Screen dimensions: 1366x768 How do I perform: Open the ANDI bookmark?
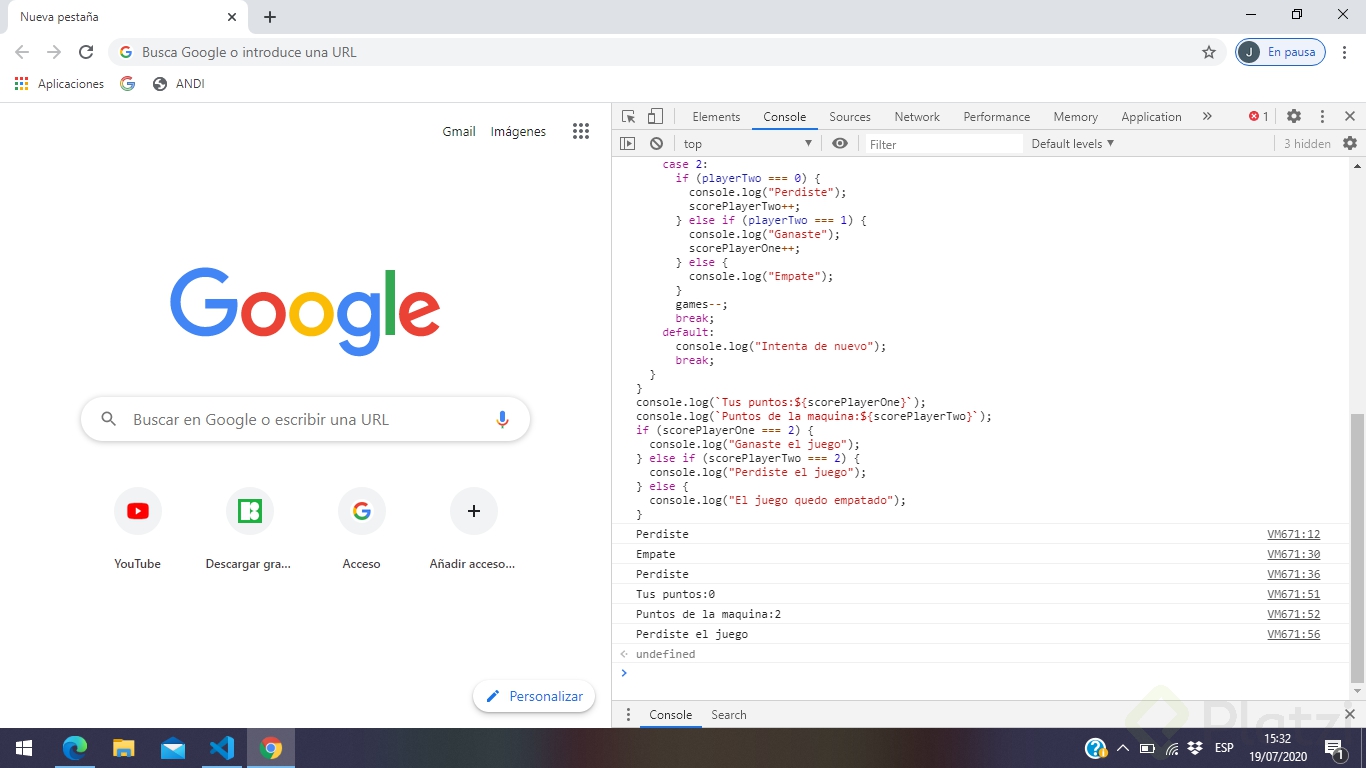point(179,84)
